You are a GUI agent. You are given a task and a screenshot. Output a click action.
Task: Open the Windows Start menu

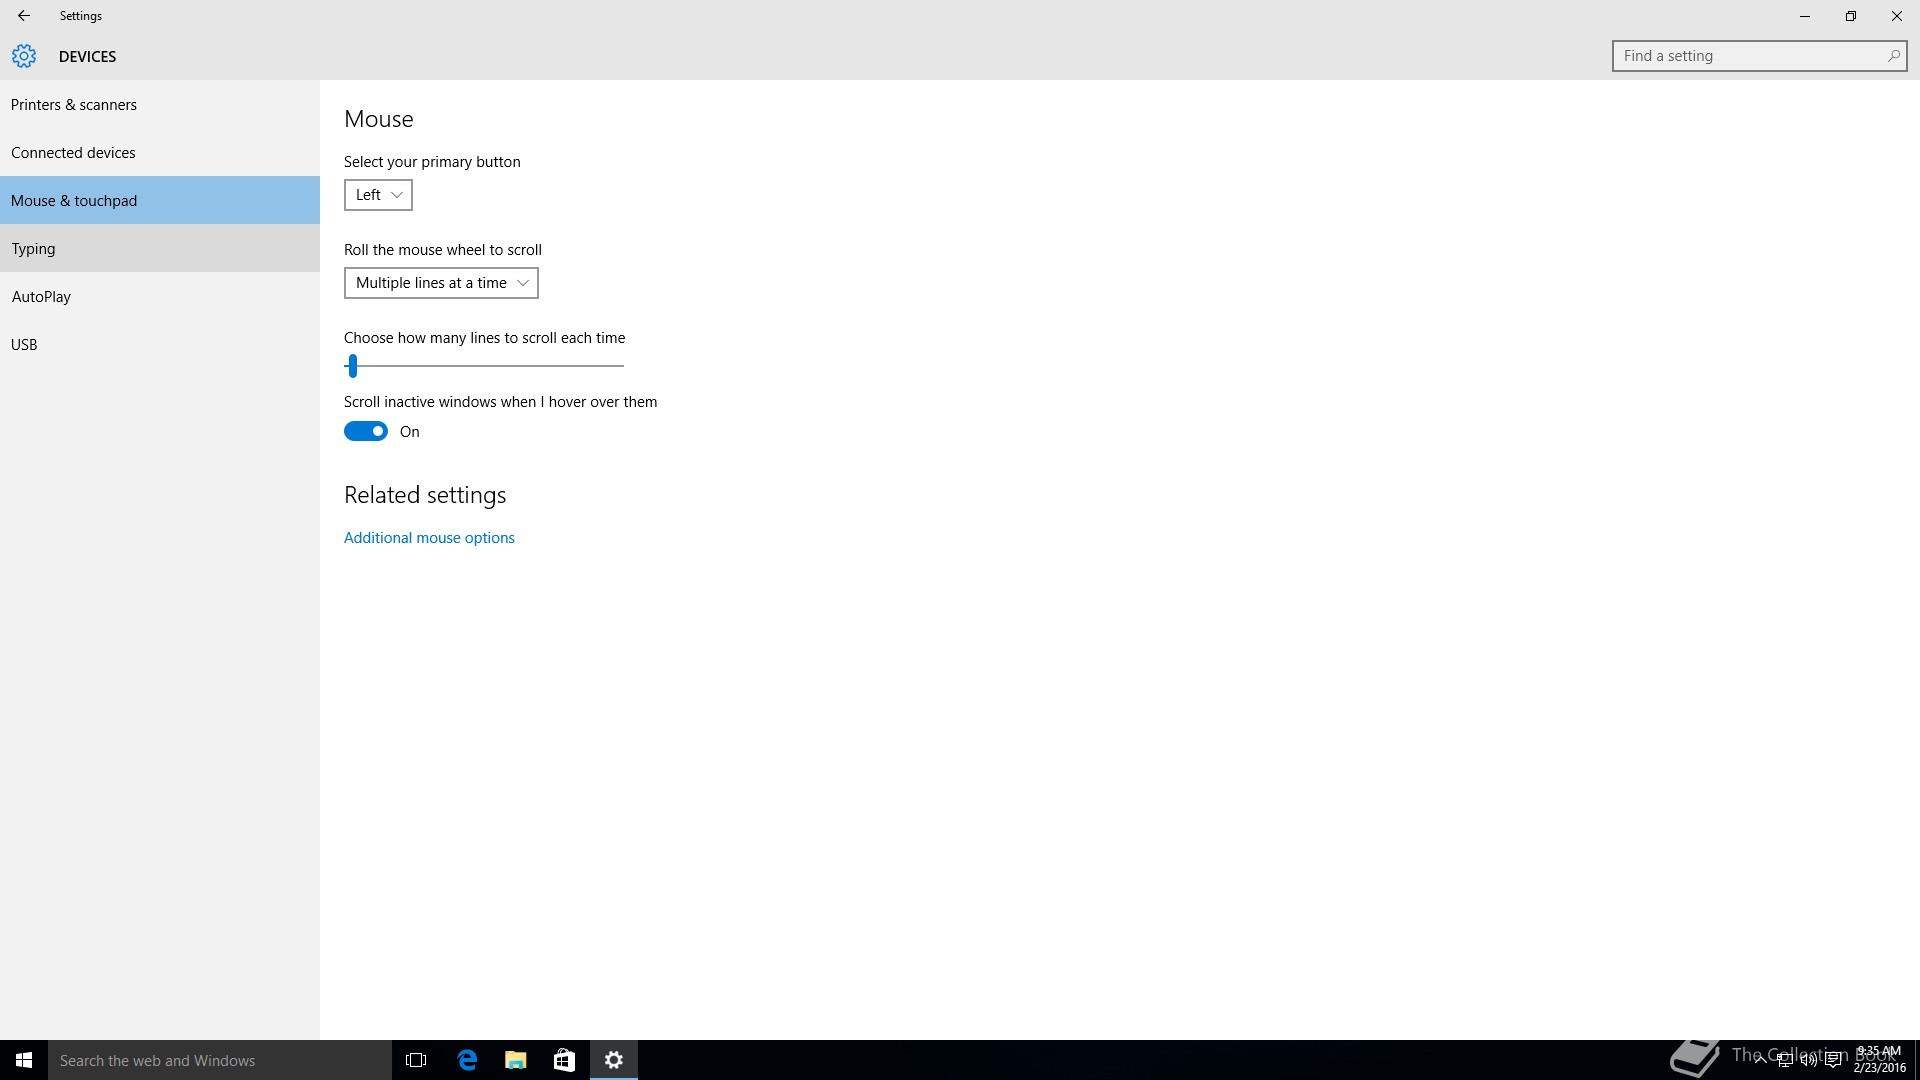[24, 1060]
